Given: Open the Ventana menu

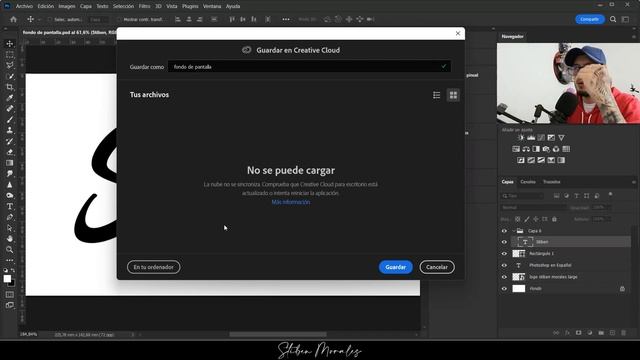Looking at the screenshot, I should tap(212, 6).
